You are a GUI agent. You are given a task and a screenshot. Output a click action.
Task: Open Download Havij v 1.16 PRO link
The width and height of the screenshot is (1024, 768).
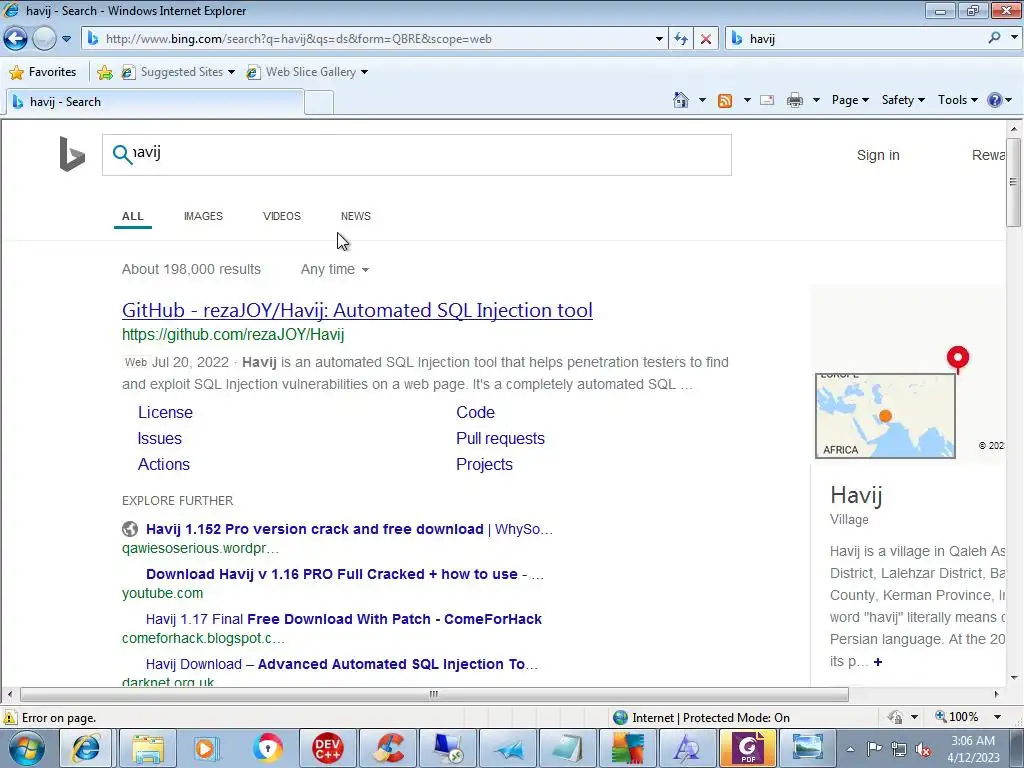345,574
